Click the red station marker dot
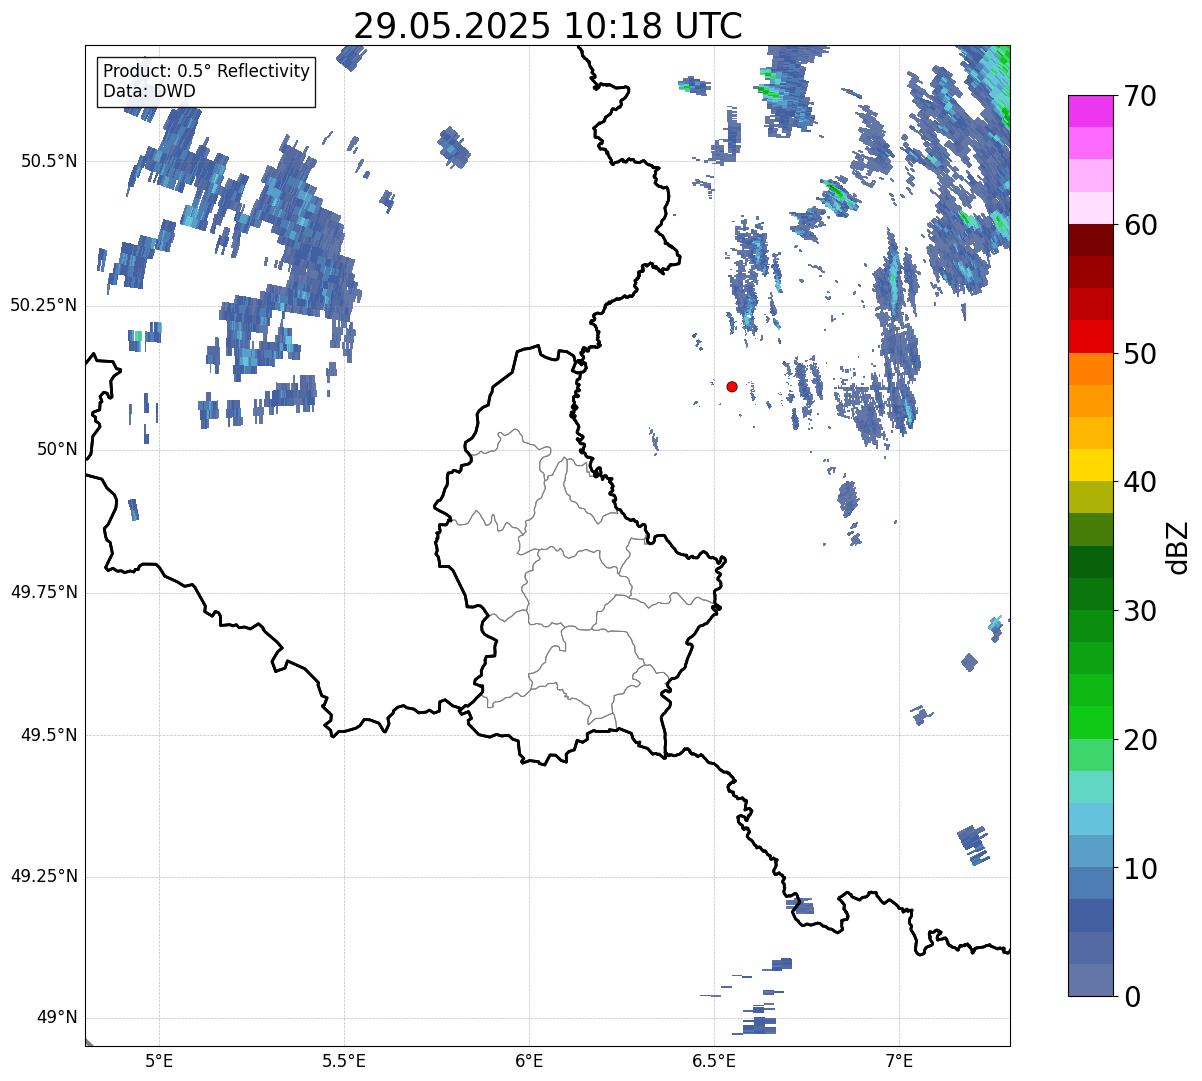The image size is (1202, 1081). (x=732, y=386)
